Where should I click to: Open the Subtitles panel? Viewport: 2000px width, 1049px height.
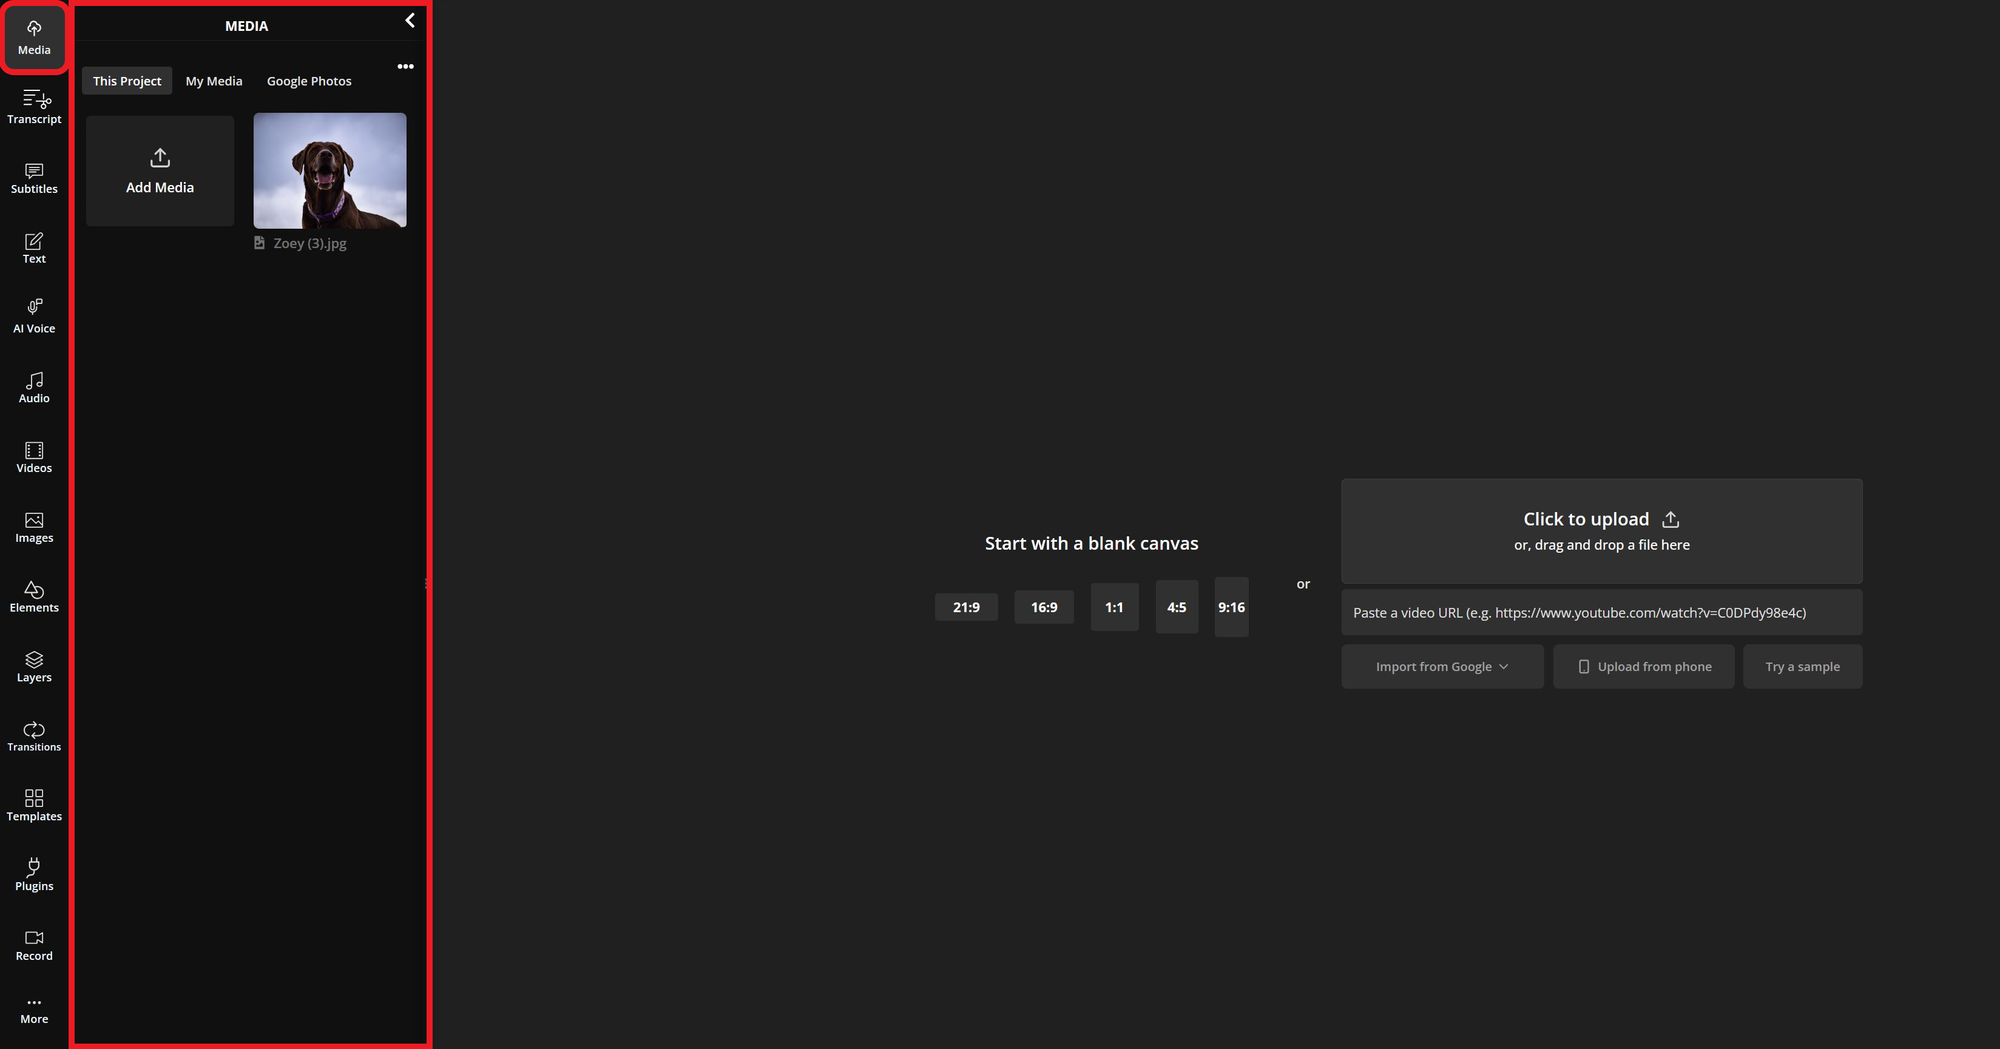click(34, 176)
